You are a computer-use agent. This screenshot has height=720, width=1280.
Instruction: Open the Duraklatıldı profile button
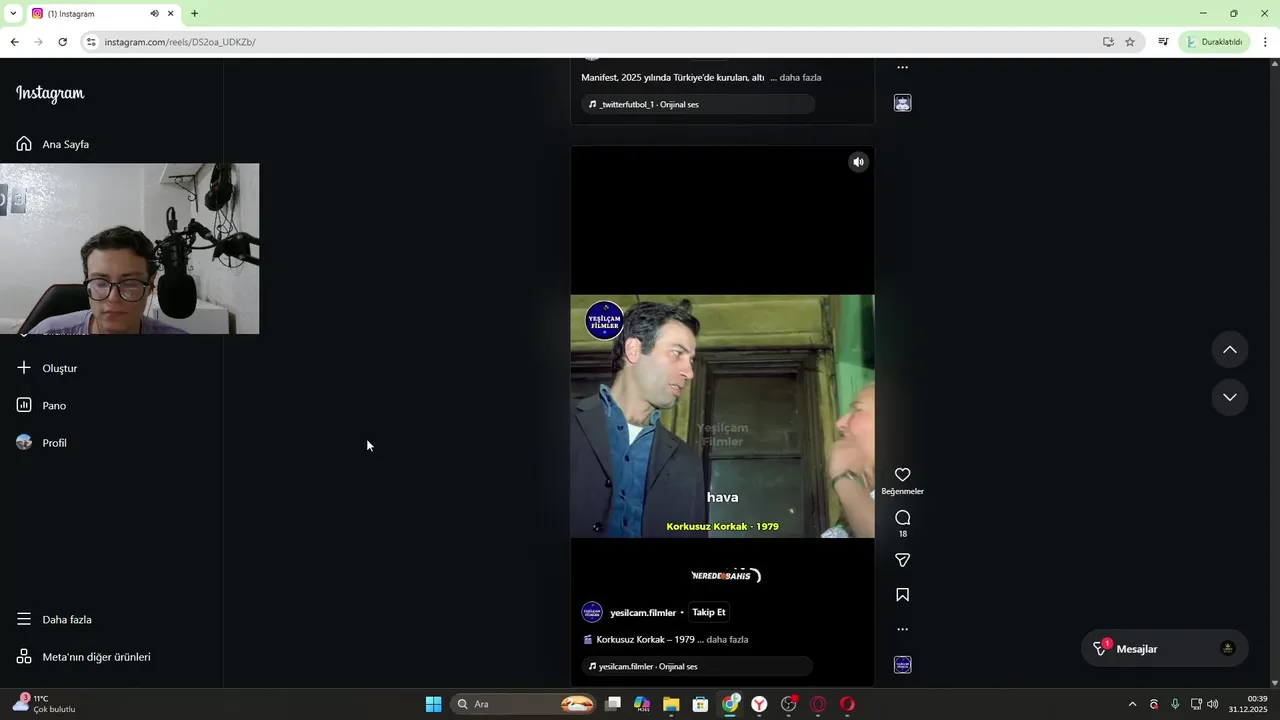click(1214, 42)
